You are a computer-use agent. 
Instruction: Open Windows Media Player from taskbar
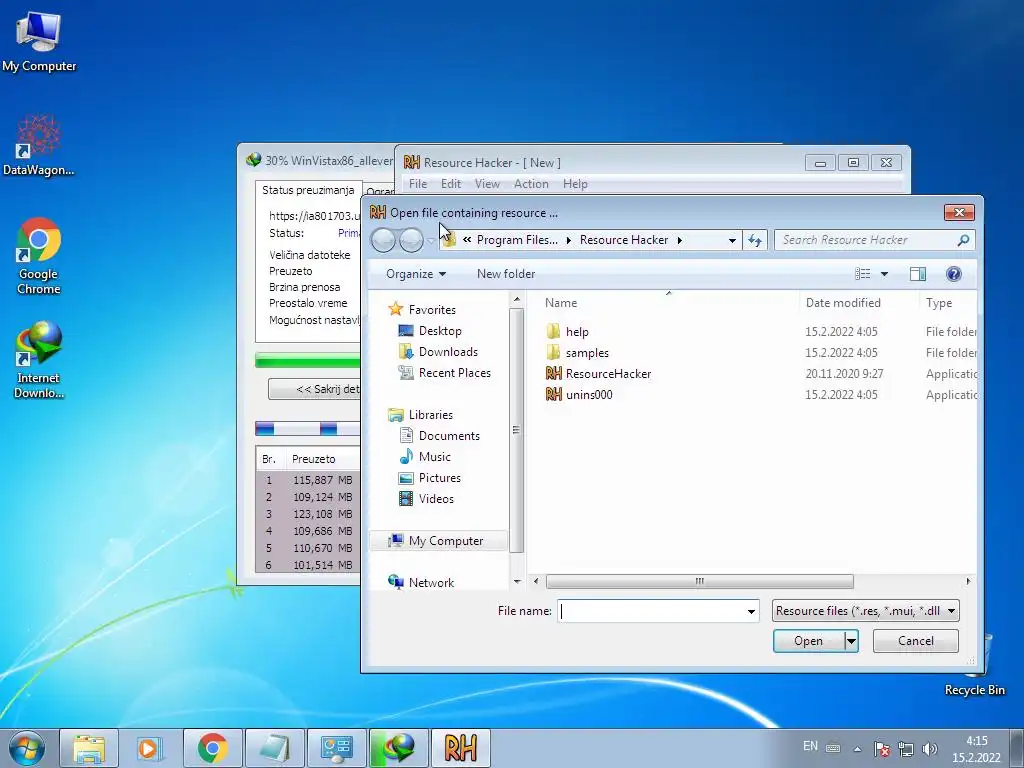[x=150, y=748]
